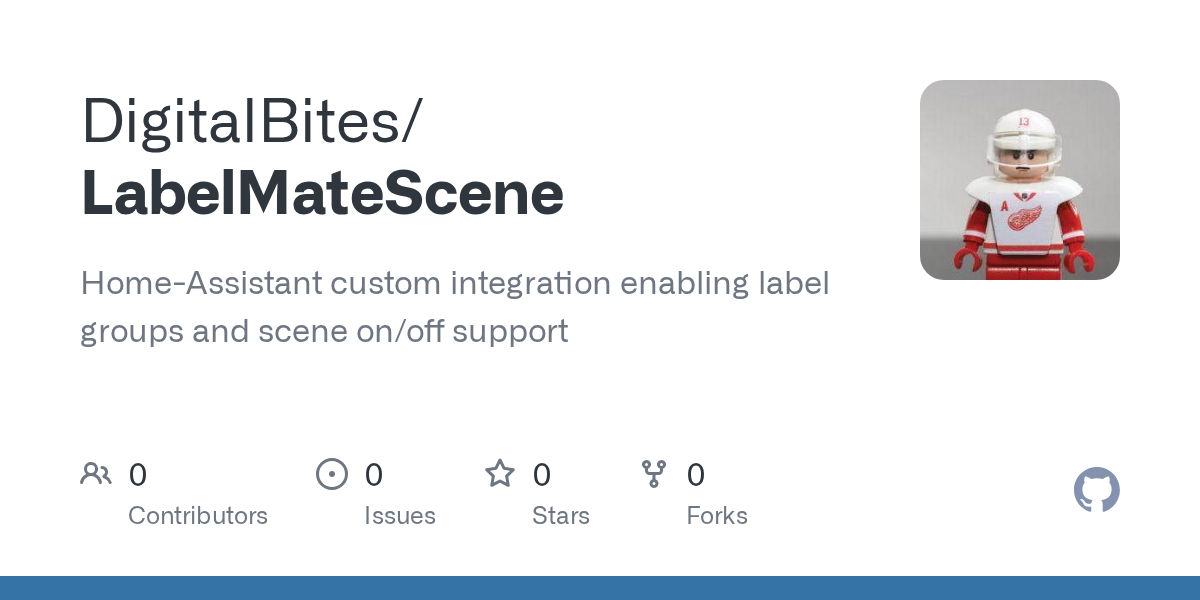Click the Contributors people icon
The image size is (1200, 600).
96,474
